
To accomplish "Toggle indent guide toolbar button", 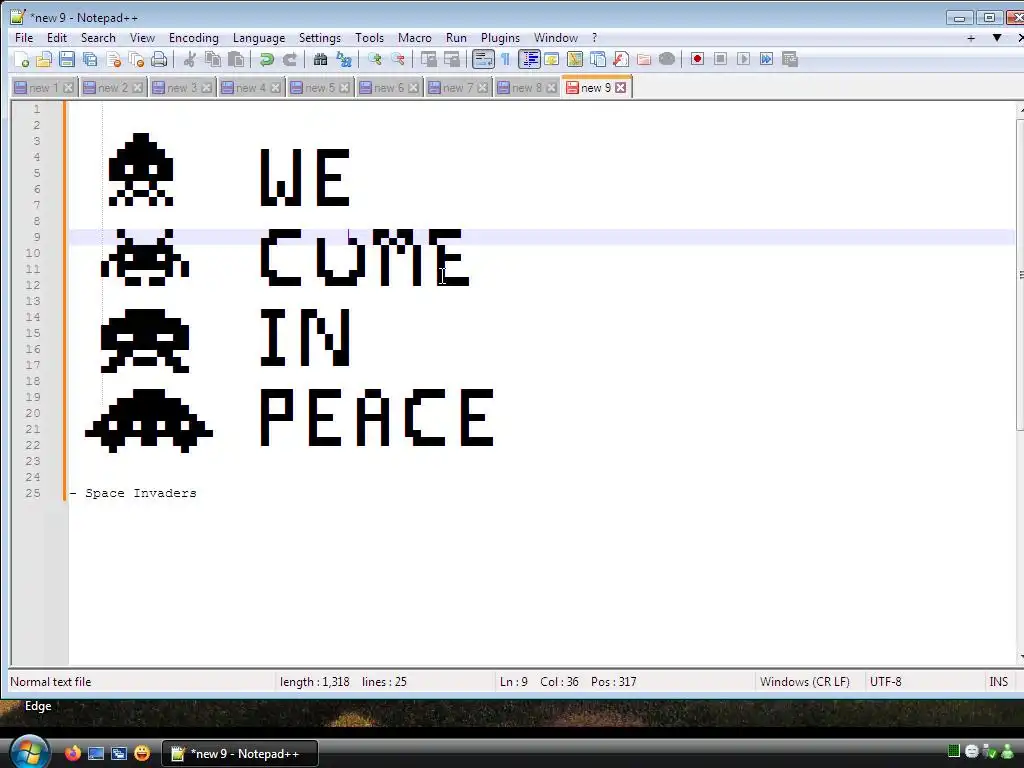I will click(529, 59).
